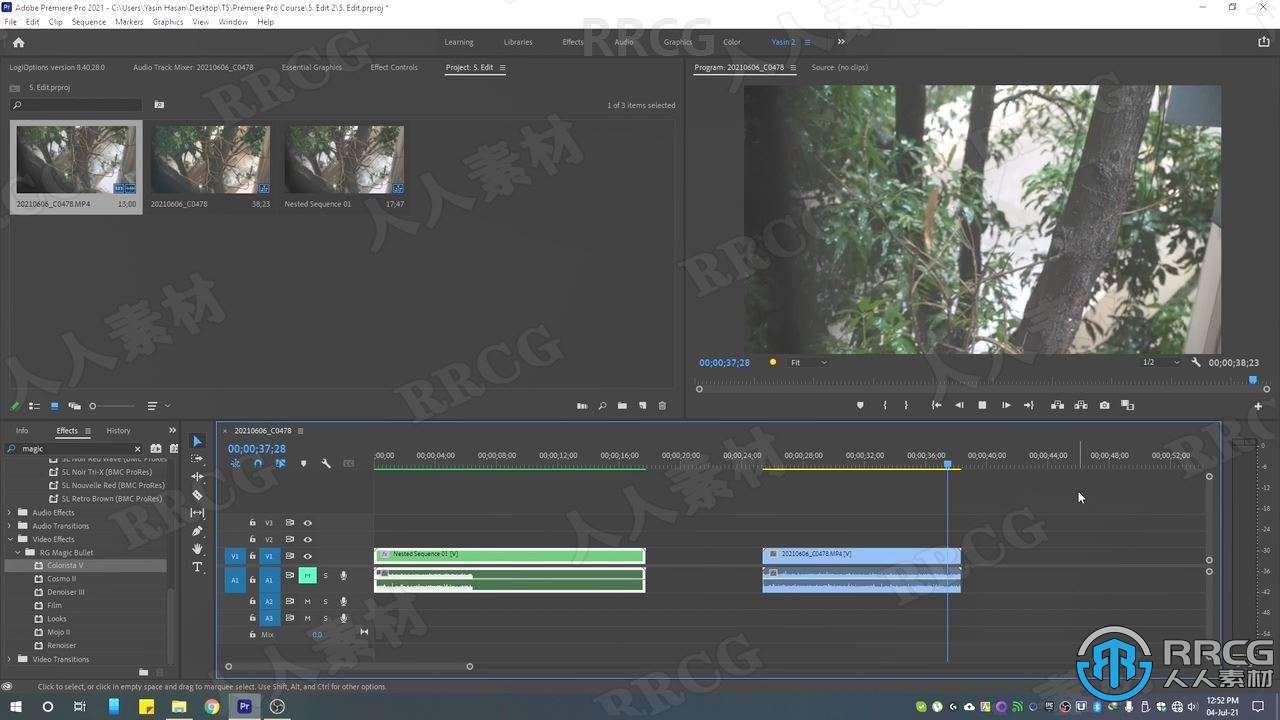Open Program Monitor button editor plus
1280x720 pixels.
1258,406
